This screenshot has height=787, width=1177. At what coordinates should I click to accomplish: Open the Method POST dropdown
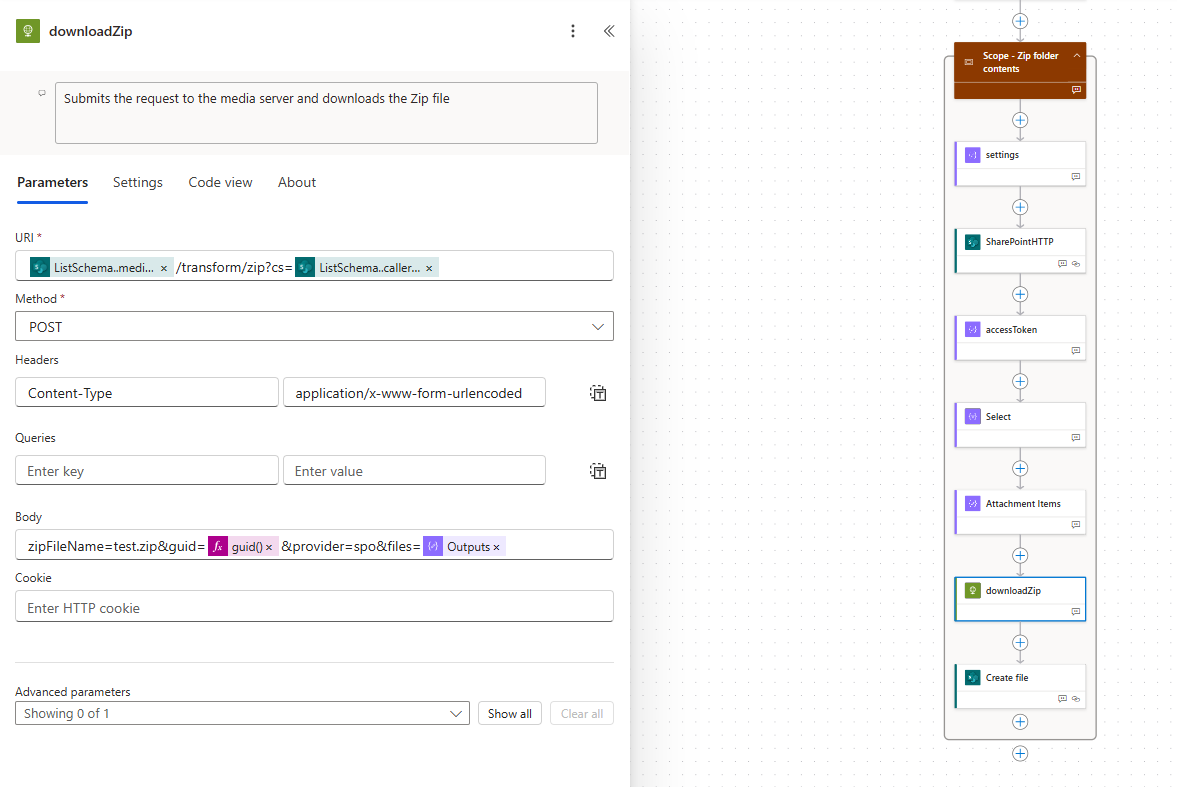point(314,326)
